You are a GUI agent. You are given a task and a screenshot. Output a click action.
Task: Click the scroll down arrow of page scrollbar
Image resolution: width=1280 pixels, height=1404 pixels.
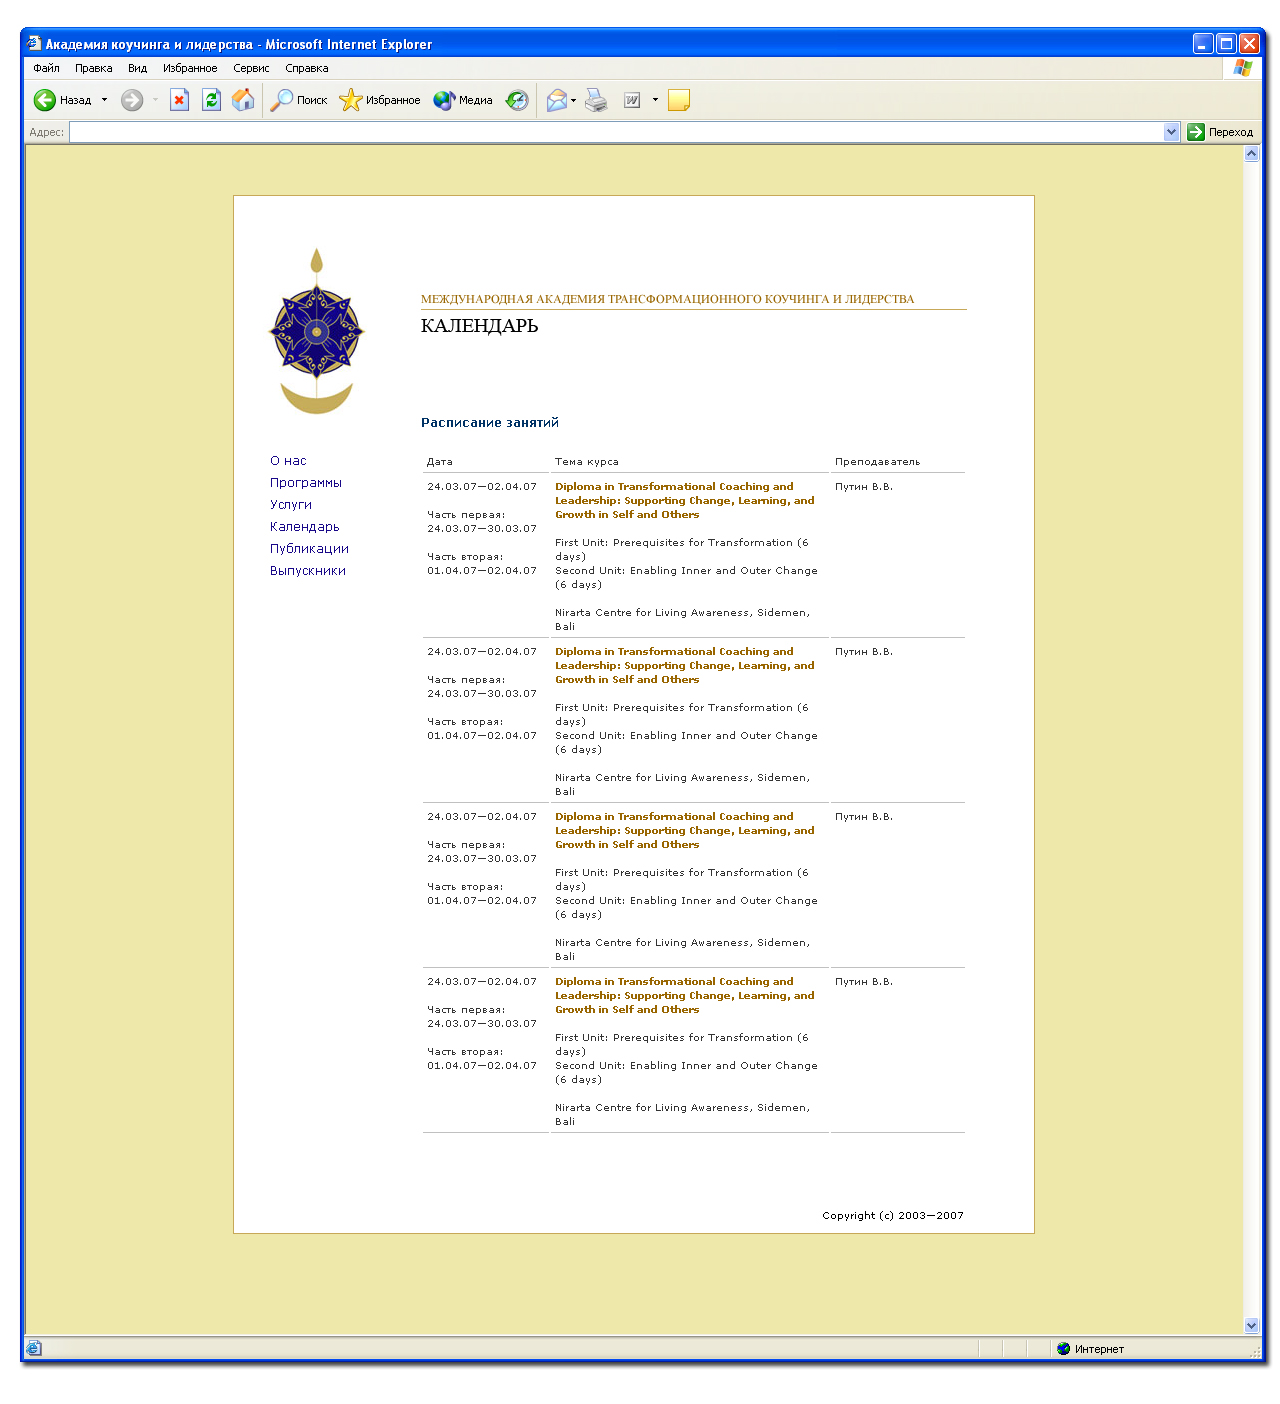click(1251, 1325)
